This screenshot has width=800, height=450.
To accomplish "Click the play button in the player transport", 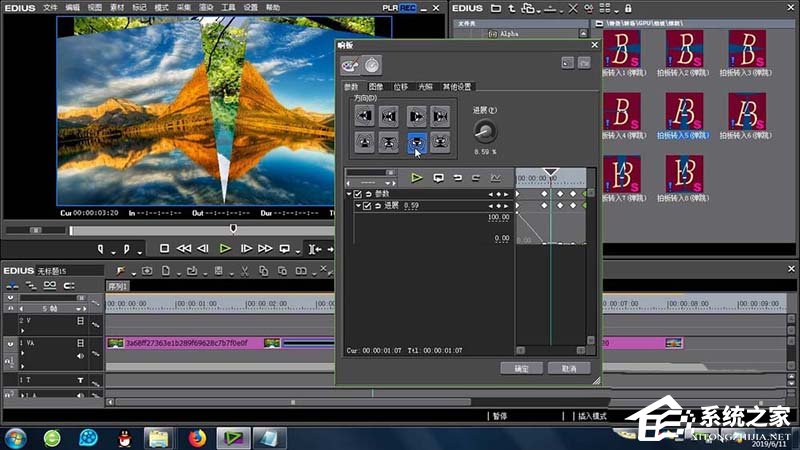I will pos(225,248).
